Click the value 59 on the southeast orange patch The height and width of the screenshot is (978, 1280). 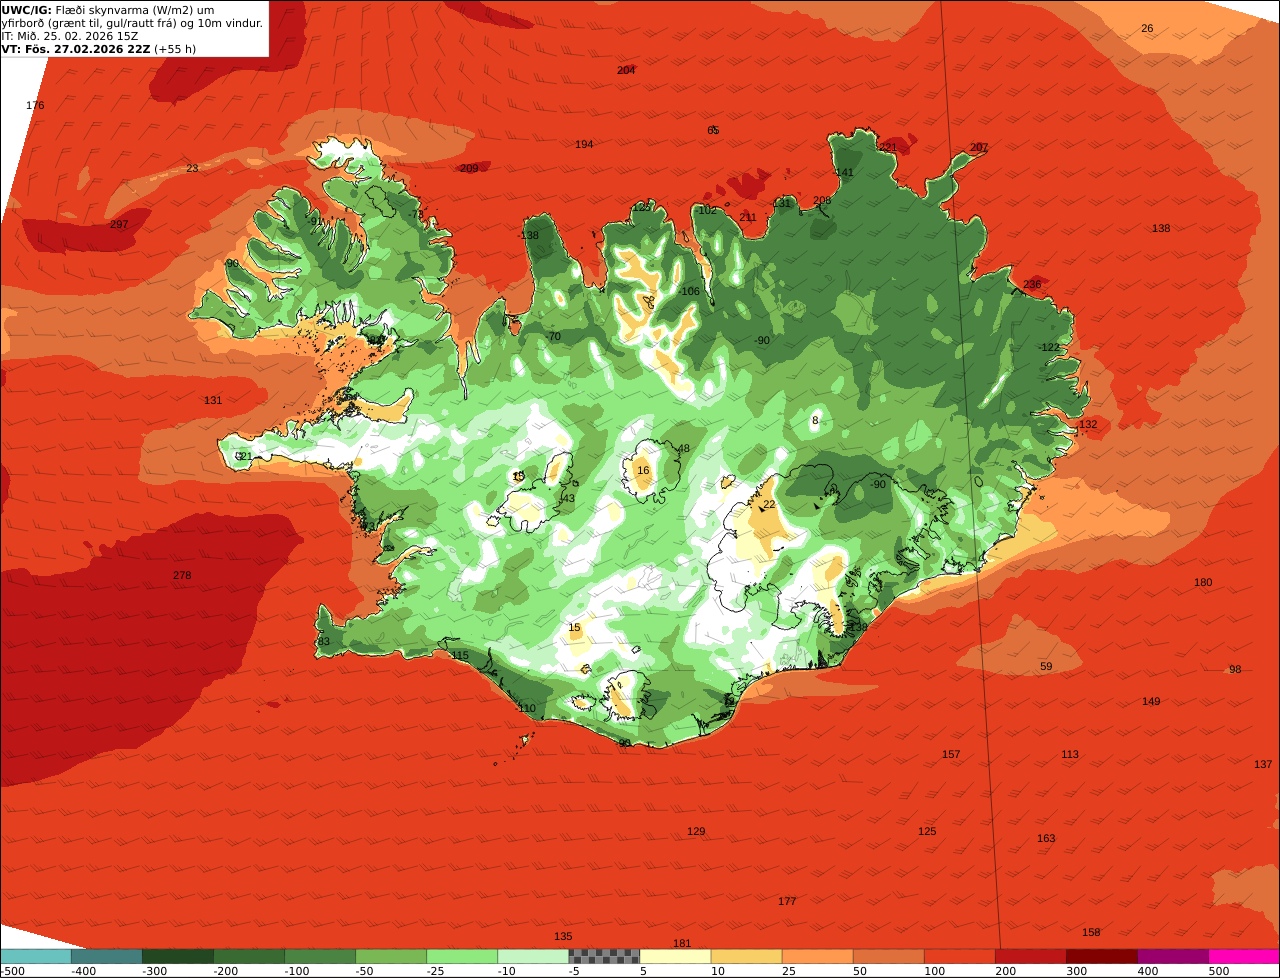pos(1046,666)
